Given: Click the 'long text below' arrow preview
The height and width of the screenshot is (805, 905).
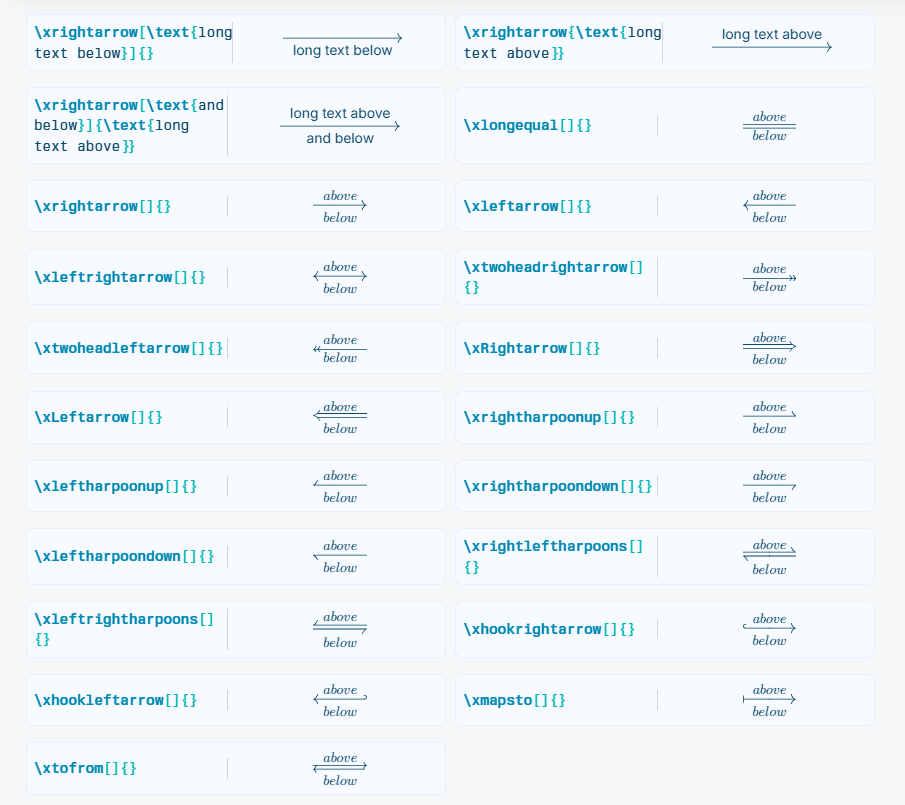Looking at the screenshot, I should click(x=342, y=43).
